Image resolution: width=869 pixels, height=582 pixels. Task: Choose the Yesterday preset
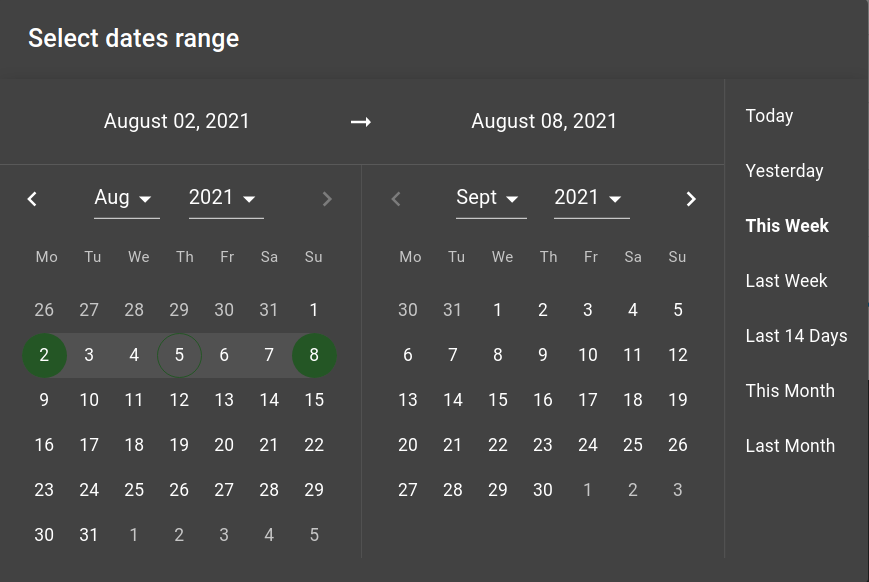784,171
